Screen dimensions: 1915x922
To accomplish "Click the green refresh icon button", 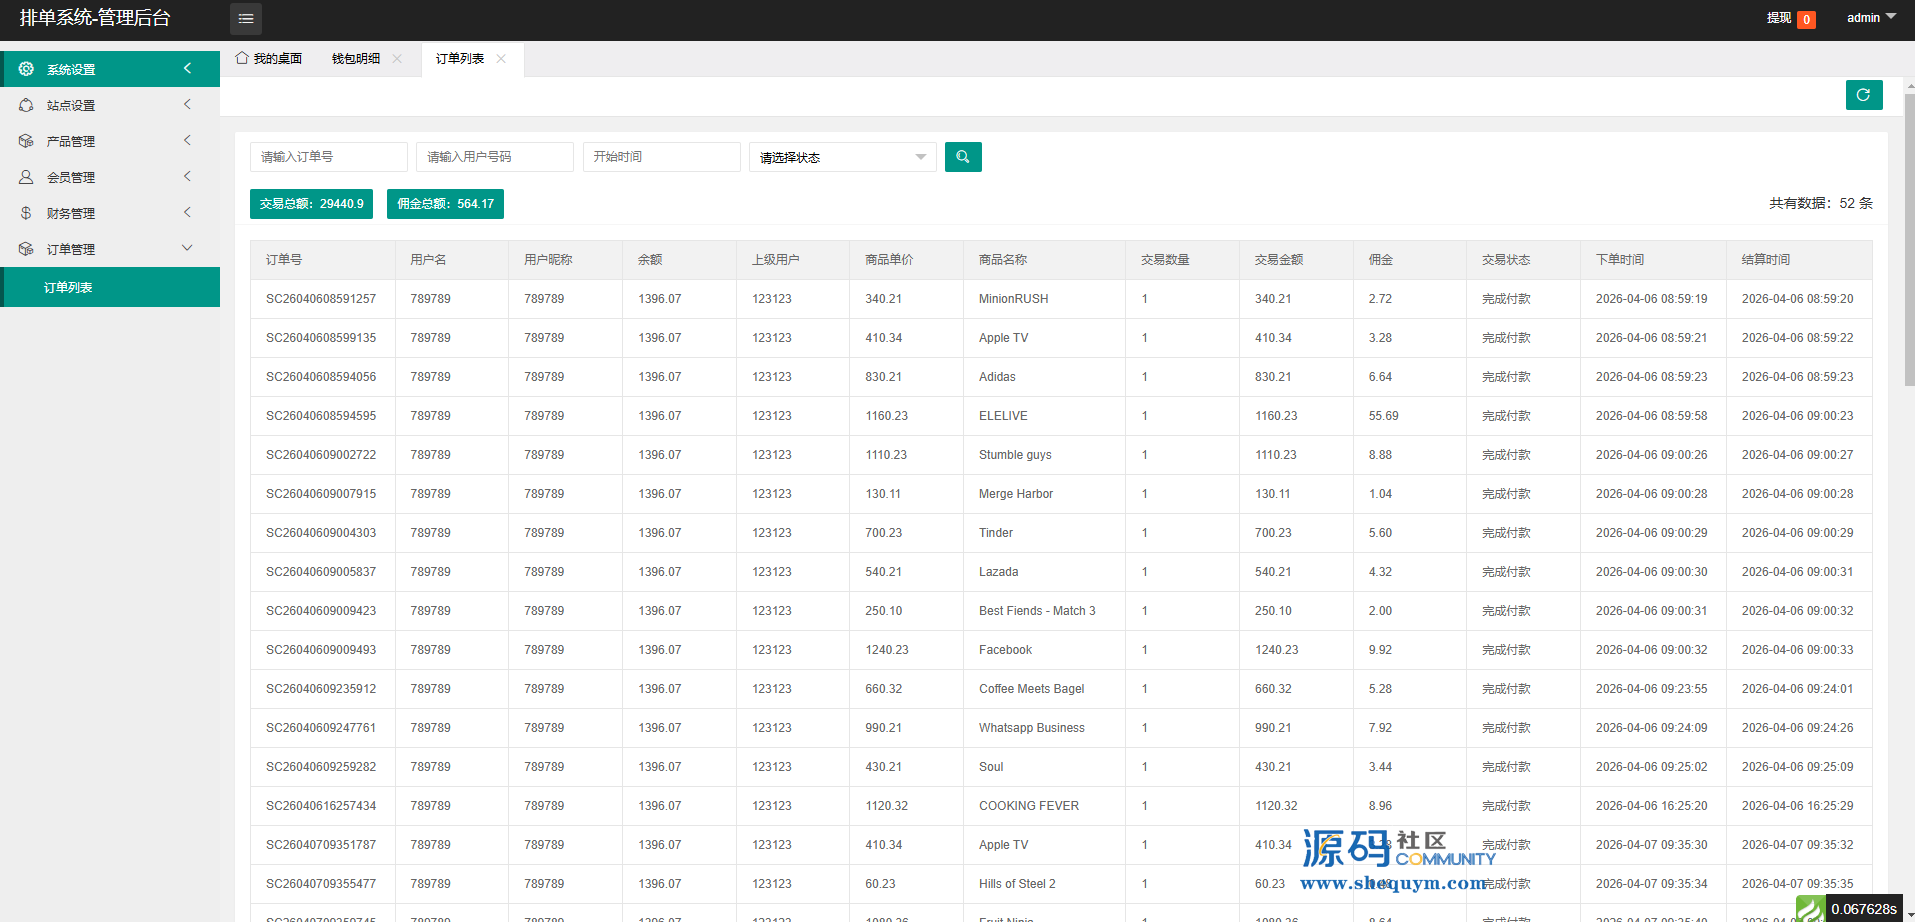I will point(1863,95).
